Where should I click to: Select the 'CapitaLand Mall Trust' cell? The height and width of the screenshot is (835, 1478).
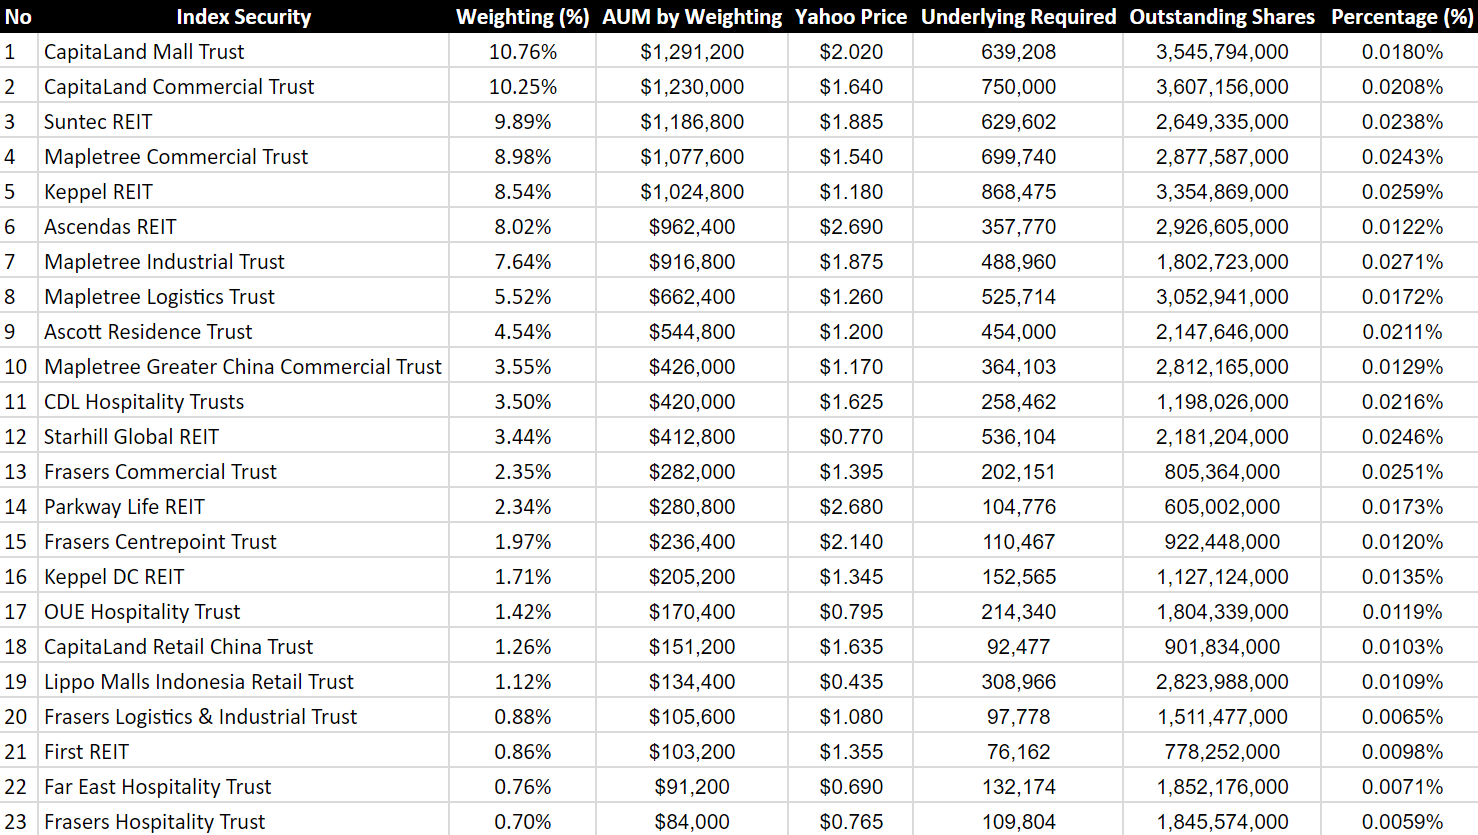pos(243,51)
